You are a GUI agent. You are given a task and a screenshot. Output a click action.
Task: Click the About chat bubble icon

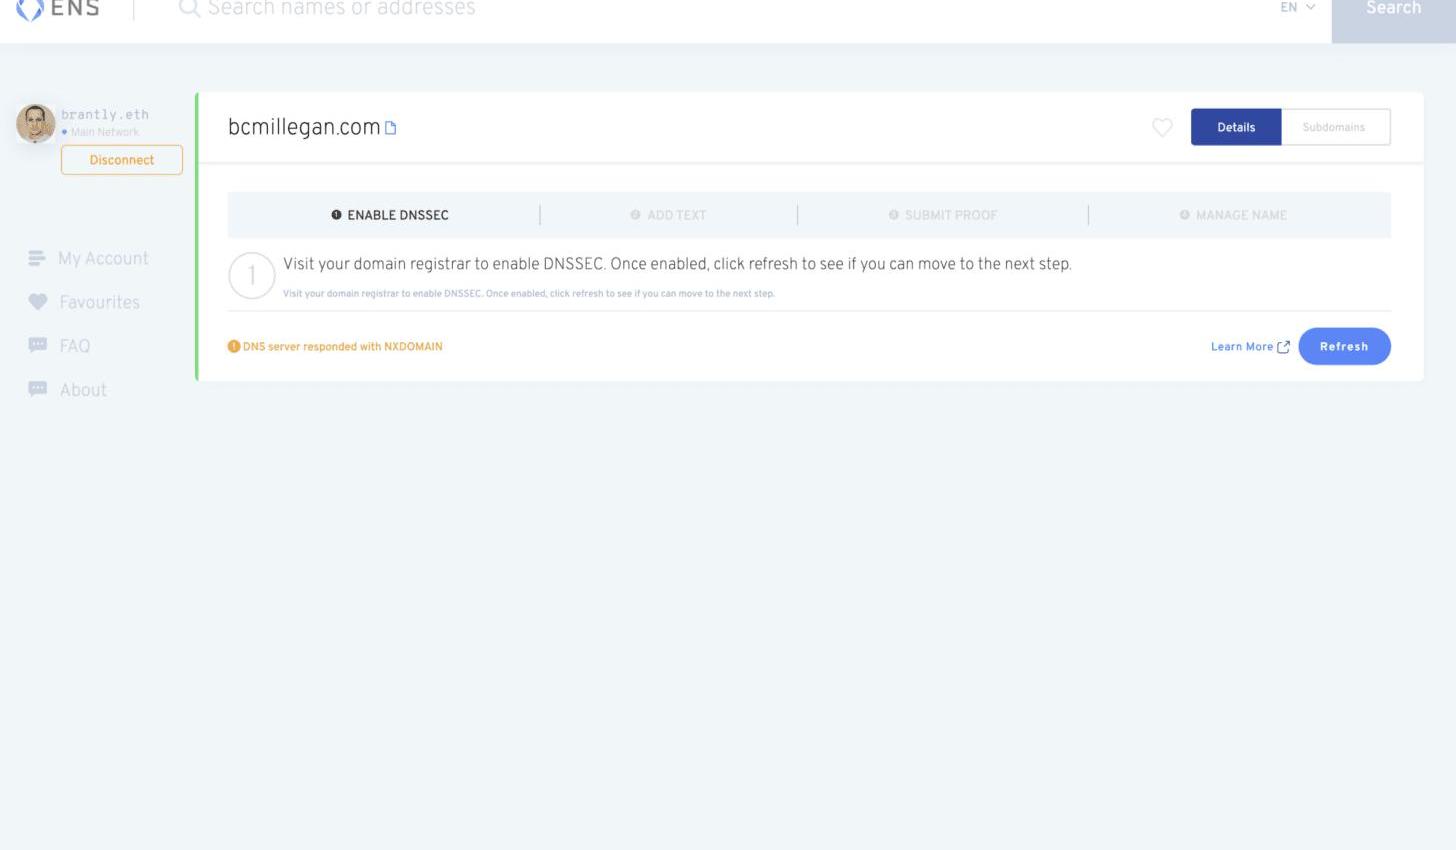click(x=38, y=389)
